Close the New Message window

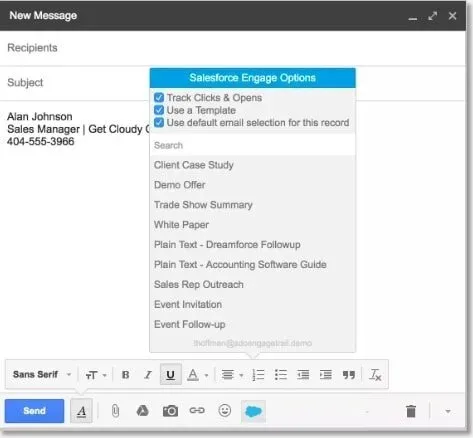[452, 16]
